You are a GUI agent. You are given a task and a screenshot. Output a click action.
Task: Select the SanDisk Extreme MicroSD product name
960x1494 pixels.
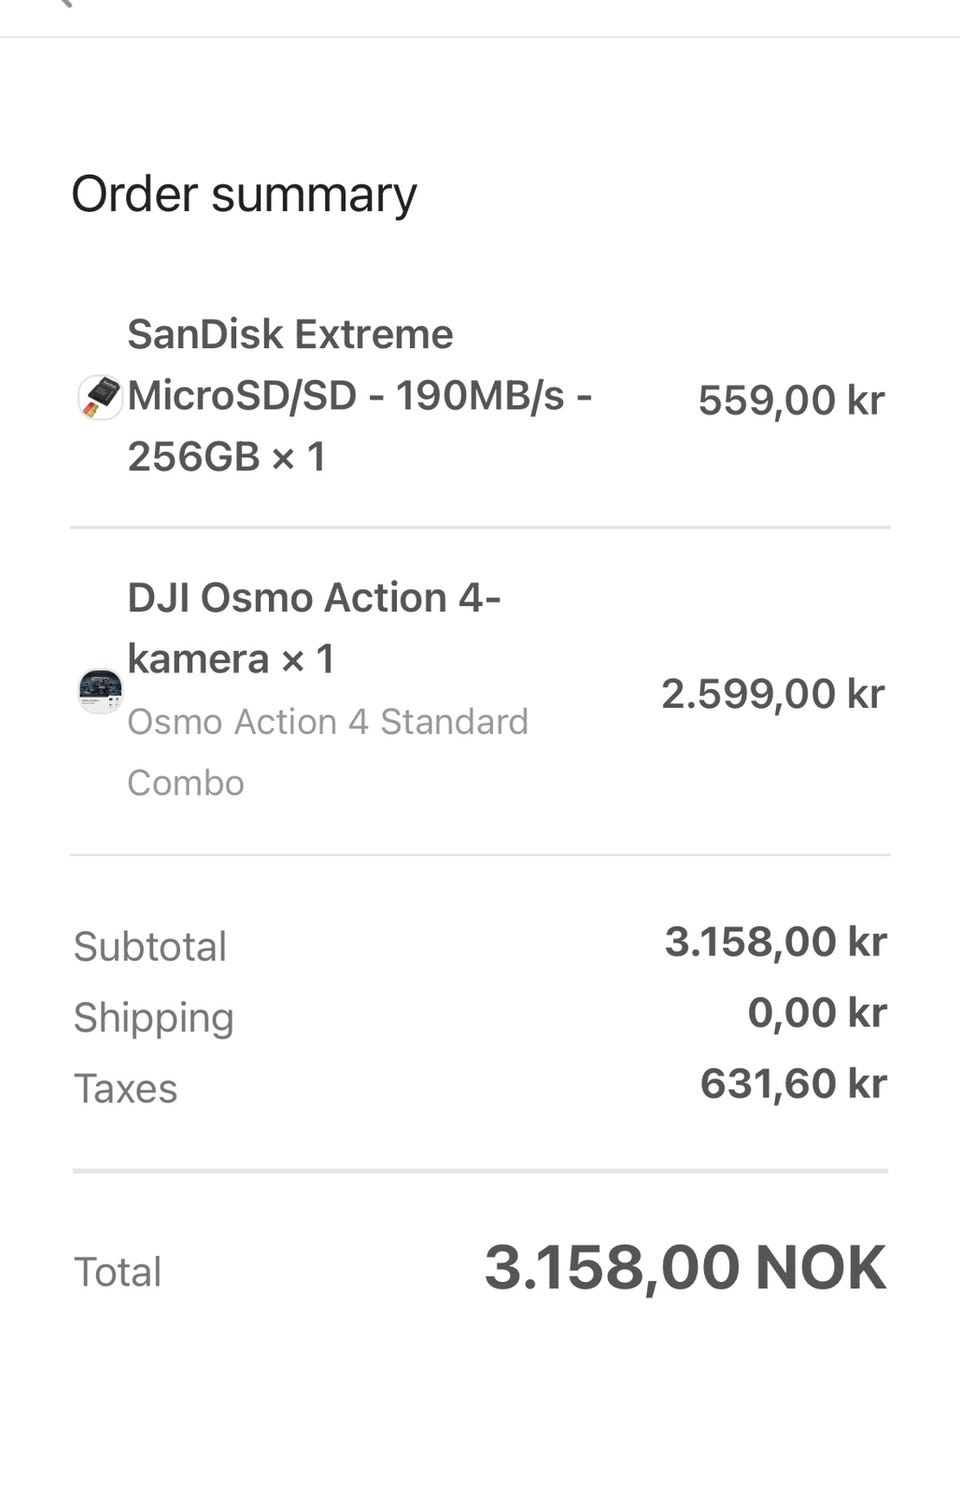coord(359,395)
